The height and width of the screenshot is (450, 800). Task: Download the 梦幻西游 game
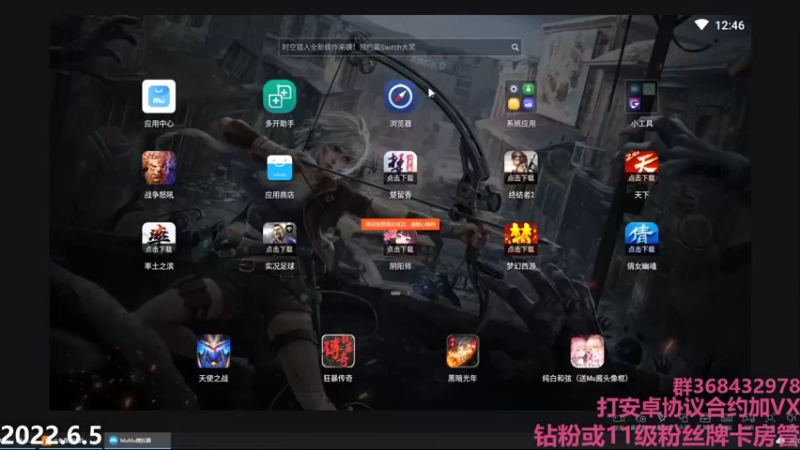click(521, 239)
